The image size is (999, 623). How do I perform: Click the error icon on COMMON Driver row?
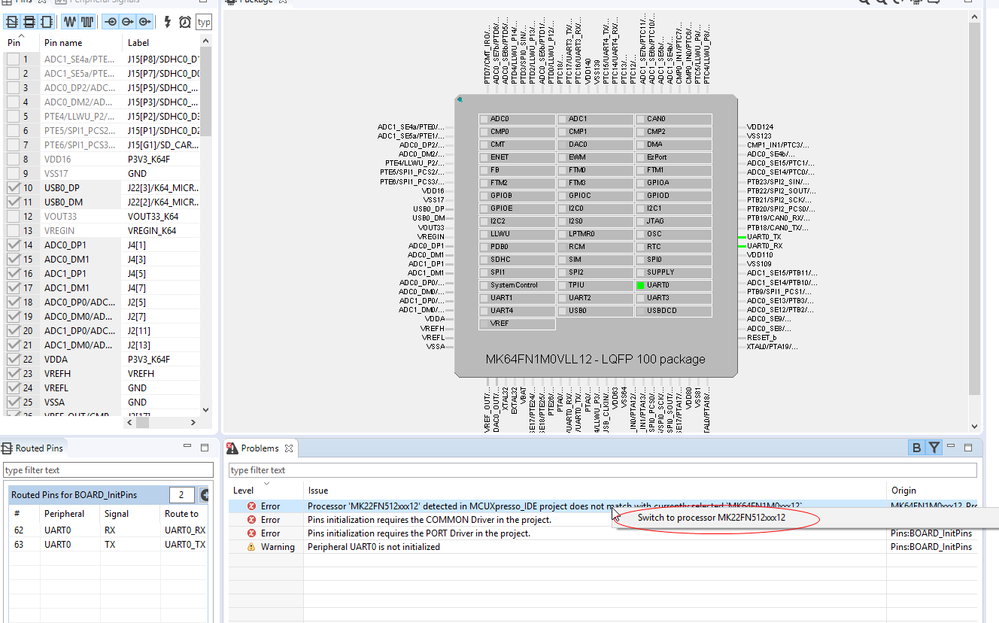tap(251, 520)
